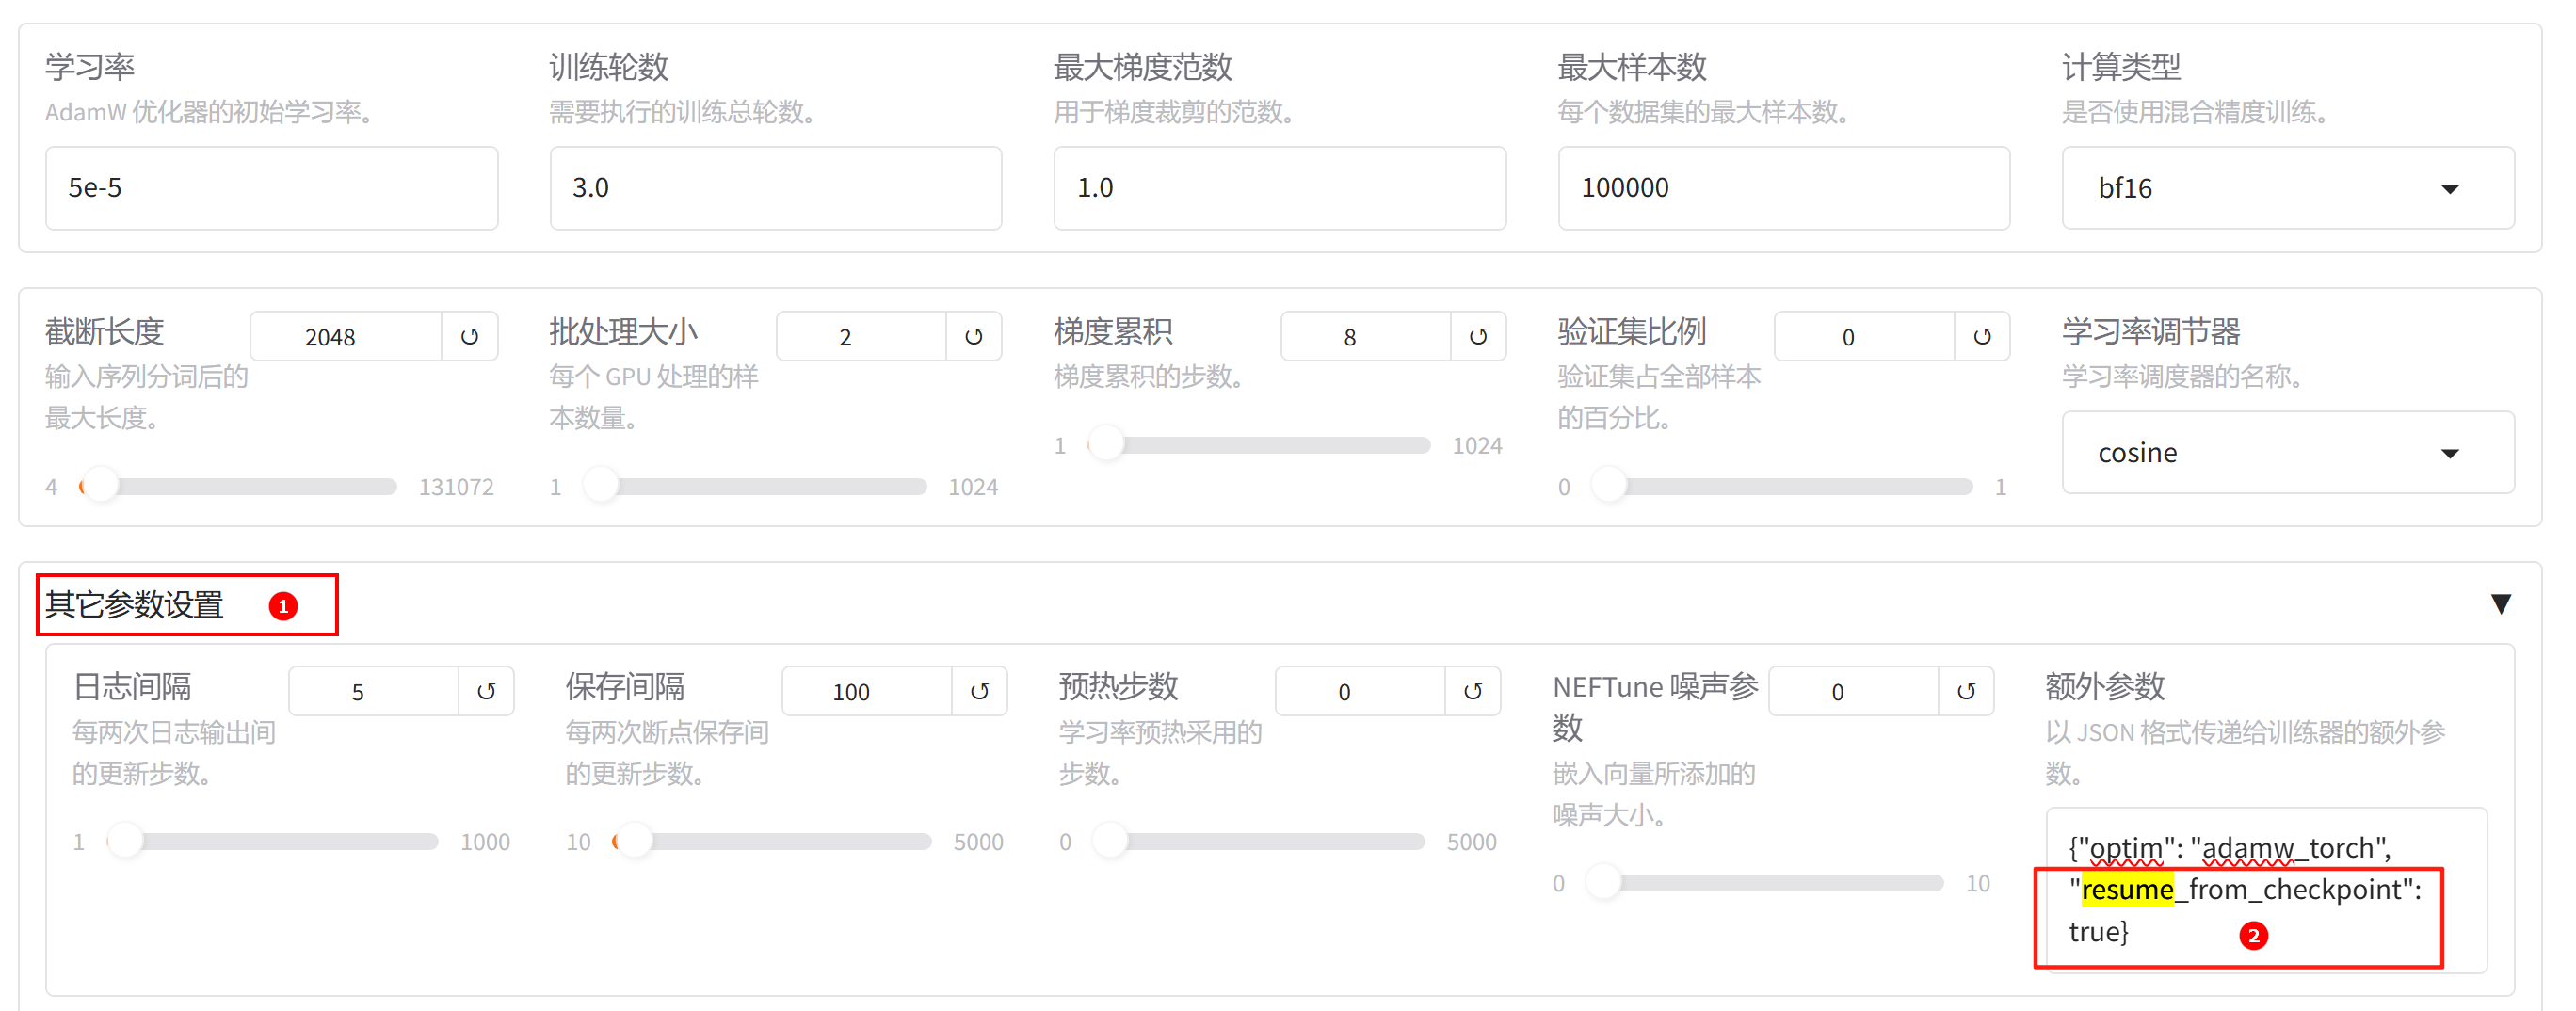
Task: Click the 截断长度 number box
Action: pyautogui.click(x=345, y=336)
